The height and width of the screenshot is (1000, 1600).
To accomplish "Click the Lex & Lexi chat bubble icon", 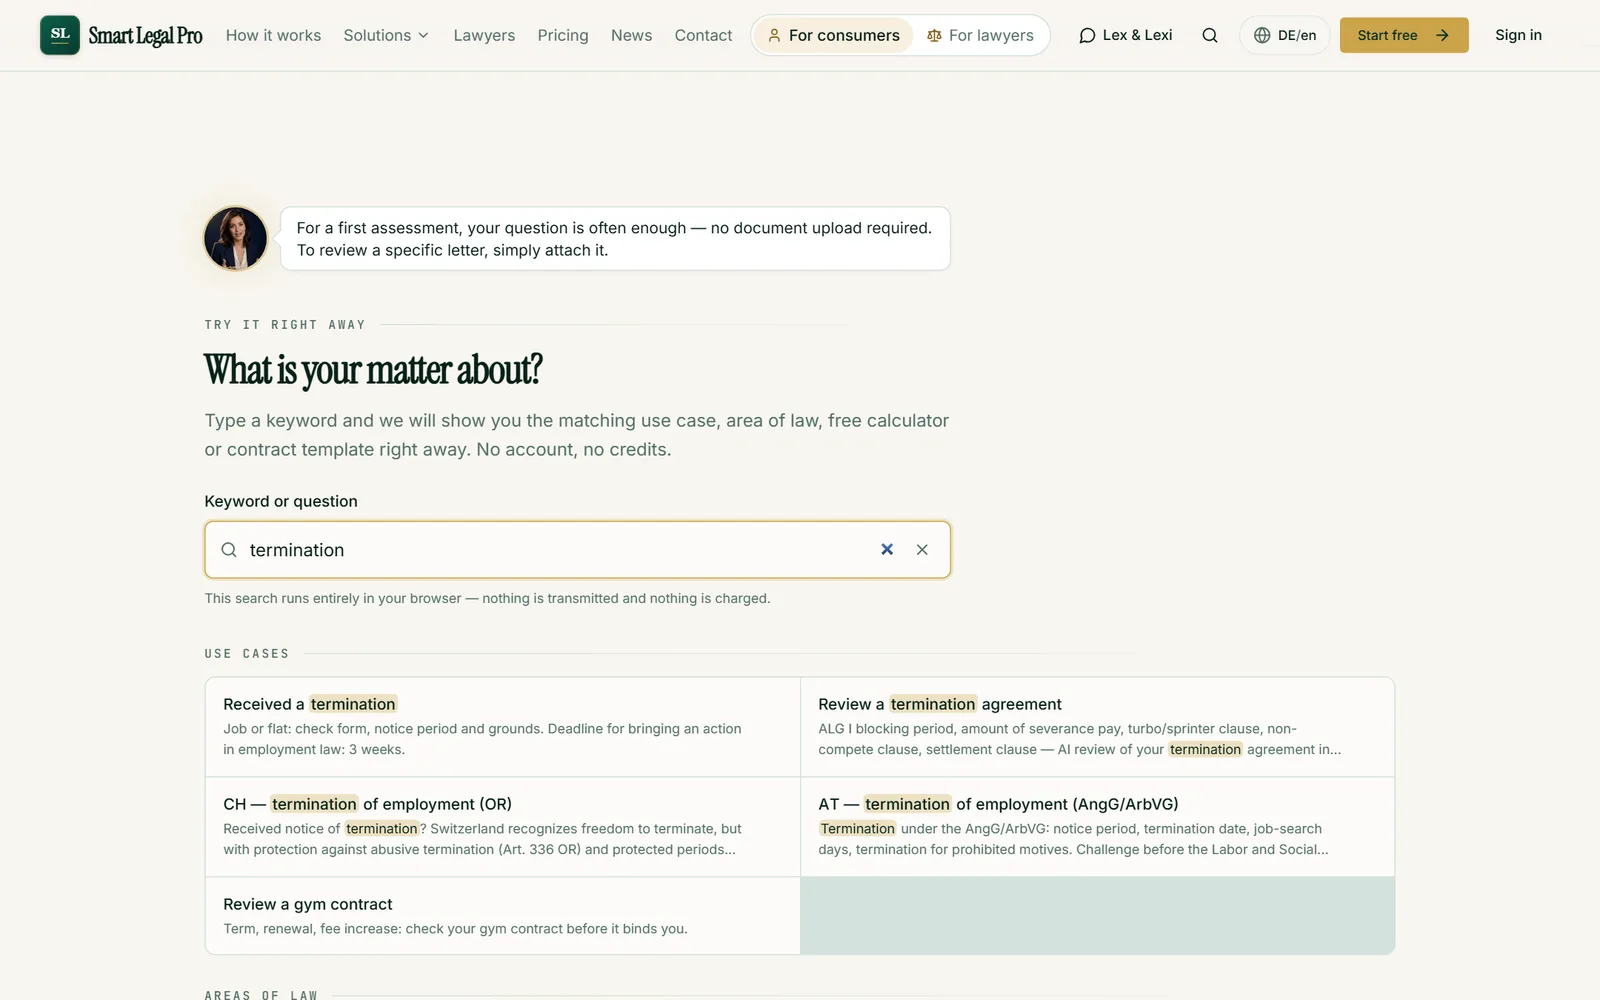I will (x=1087, y=35).
